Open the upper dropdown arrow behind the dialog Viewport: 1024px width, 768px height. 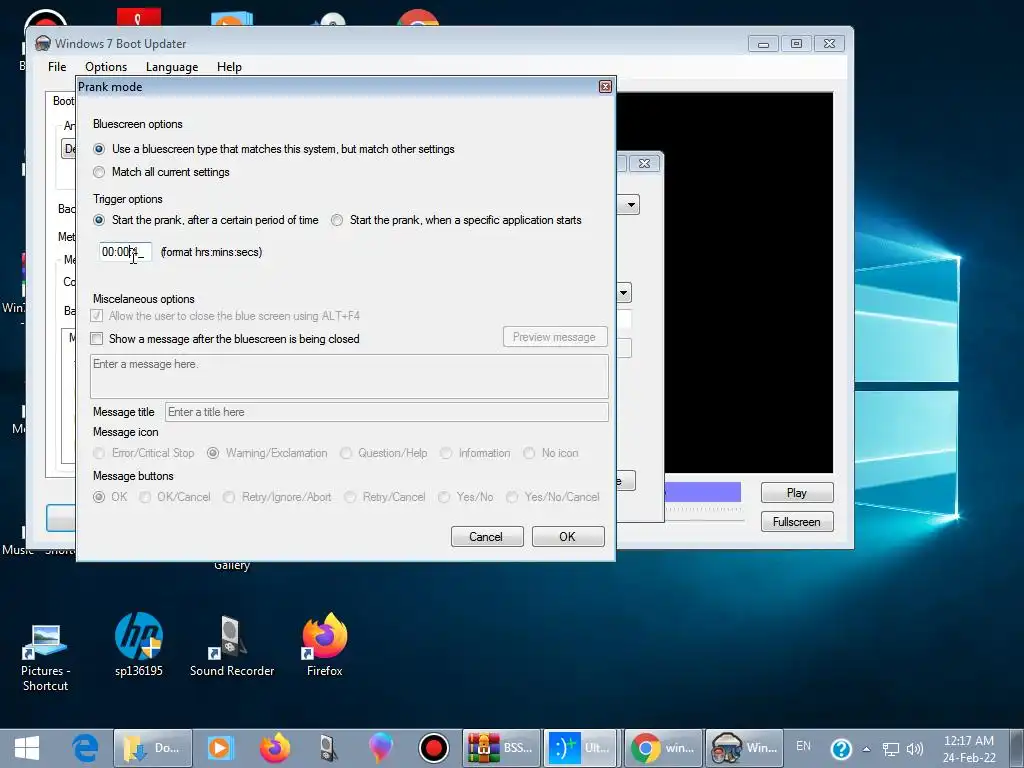pyautogui.click(x=630, y=205)
